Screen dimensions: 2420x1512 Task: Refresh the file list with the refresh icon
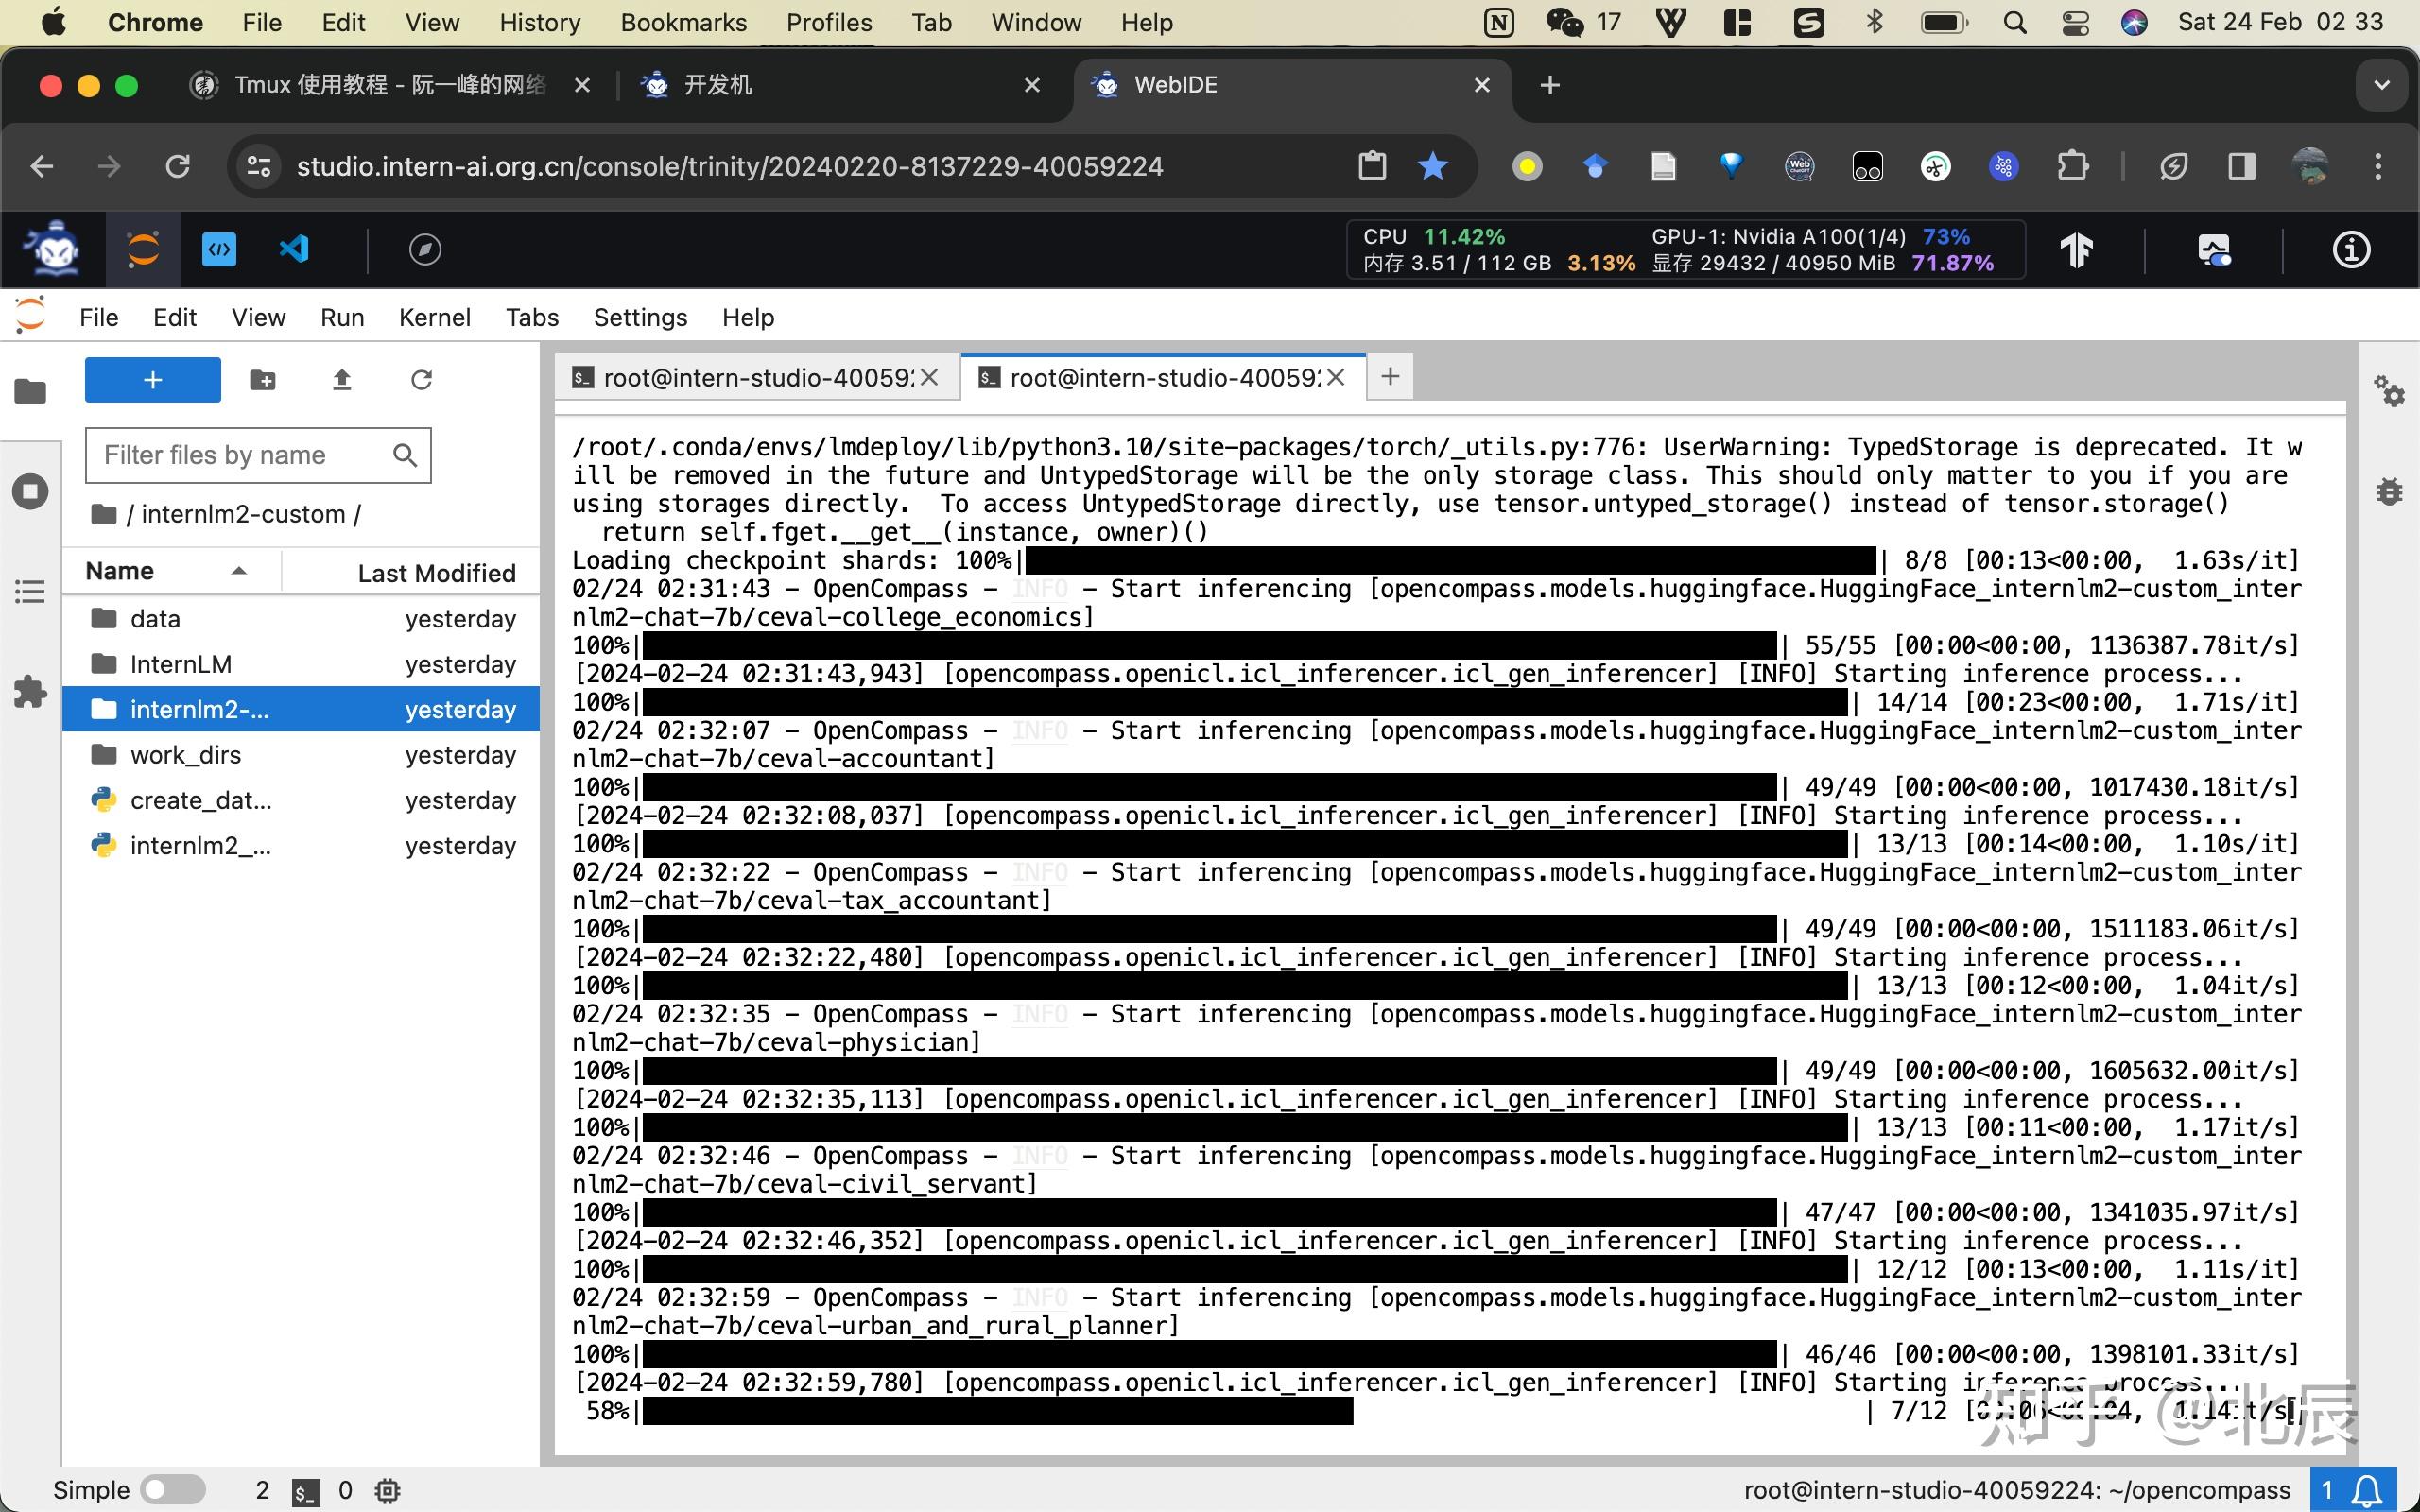[421, 380]
